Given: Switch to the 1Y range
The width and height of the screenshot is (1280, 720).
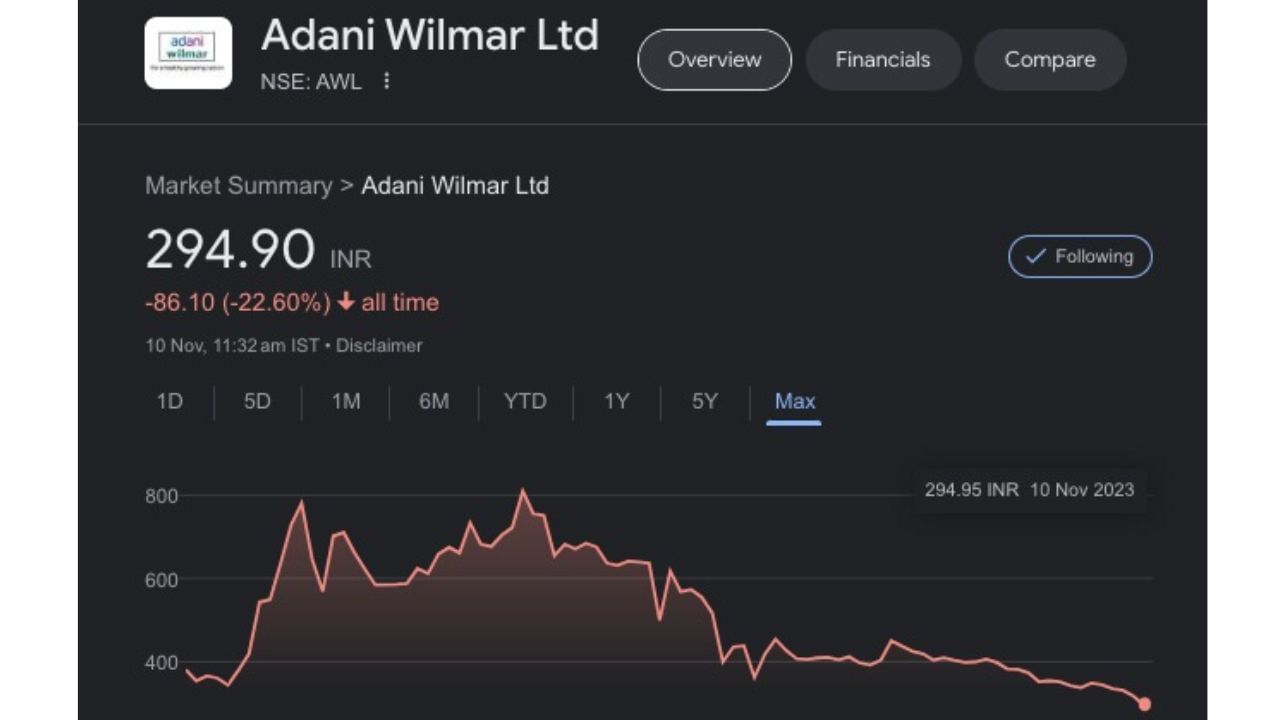Looking at the screenshot, I should pos(617,402).
